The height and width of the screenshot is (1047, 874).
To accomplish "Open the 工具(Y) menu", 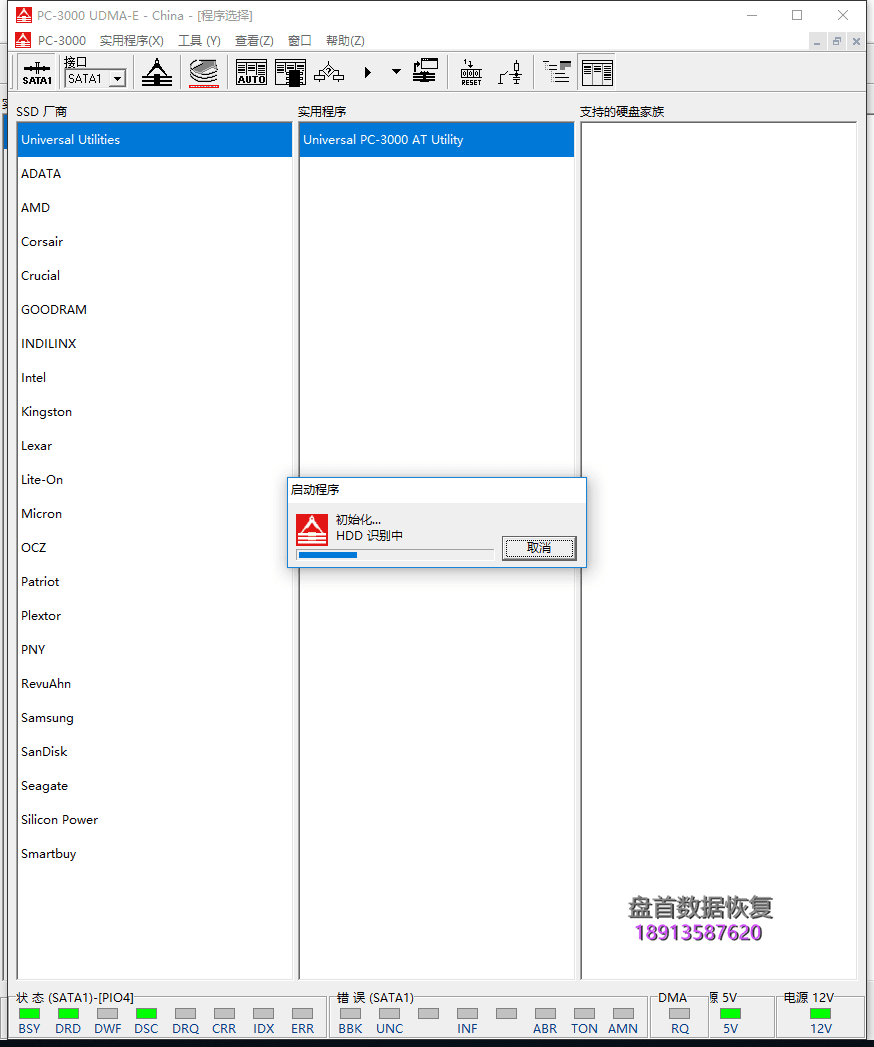I will (199, 41).
